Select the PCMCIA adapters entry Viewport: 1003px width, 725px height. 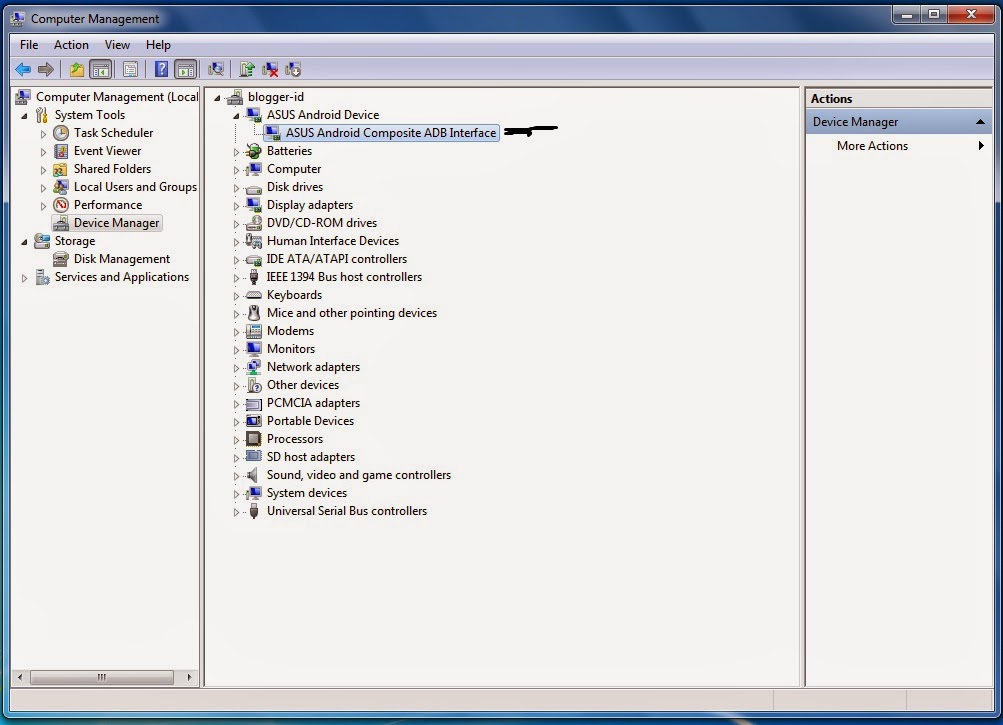pos(313,402)
